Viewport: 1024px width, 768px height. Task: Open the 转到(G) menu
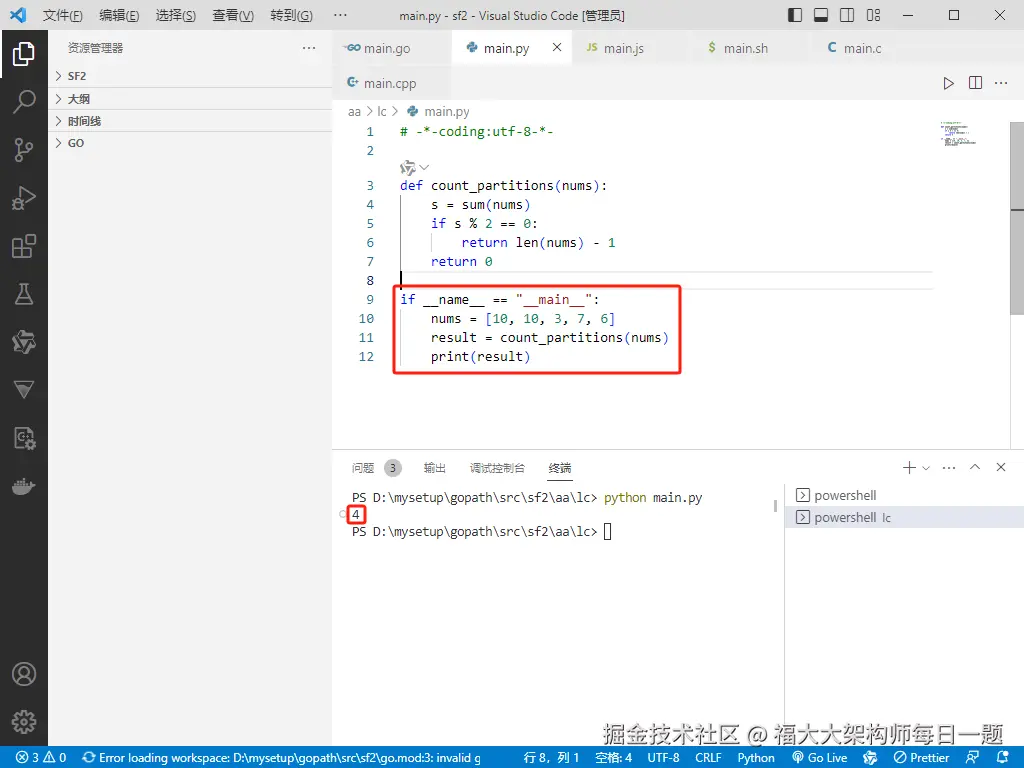[x=291, y=15]
